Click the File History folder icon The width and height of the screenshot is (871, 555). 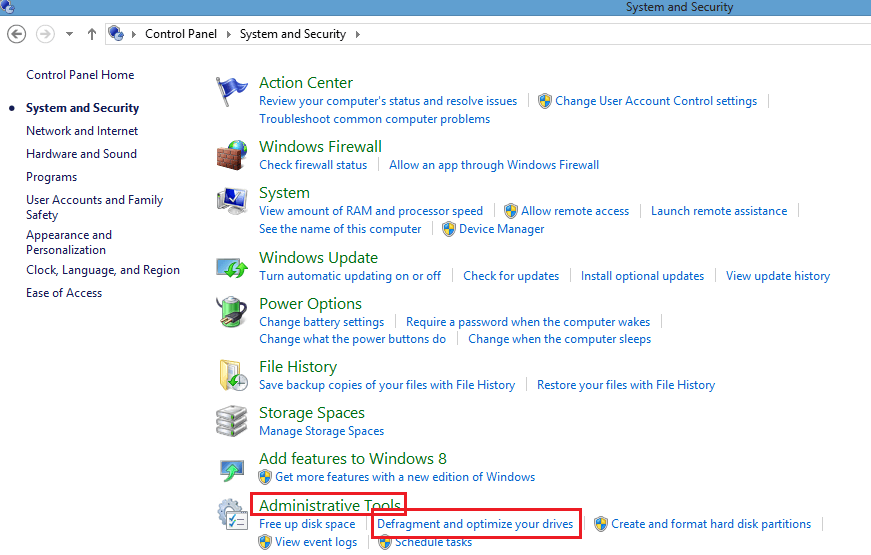click(x=233, y=375)
